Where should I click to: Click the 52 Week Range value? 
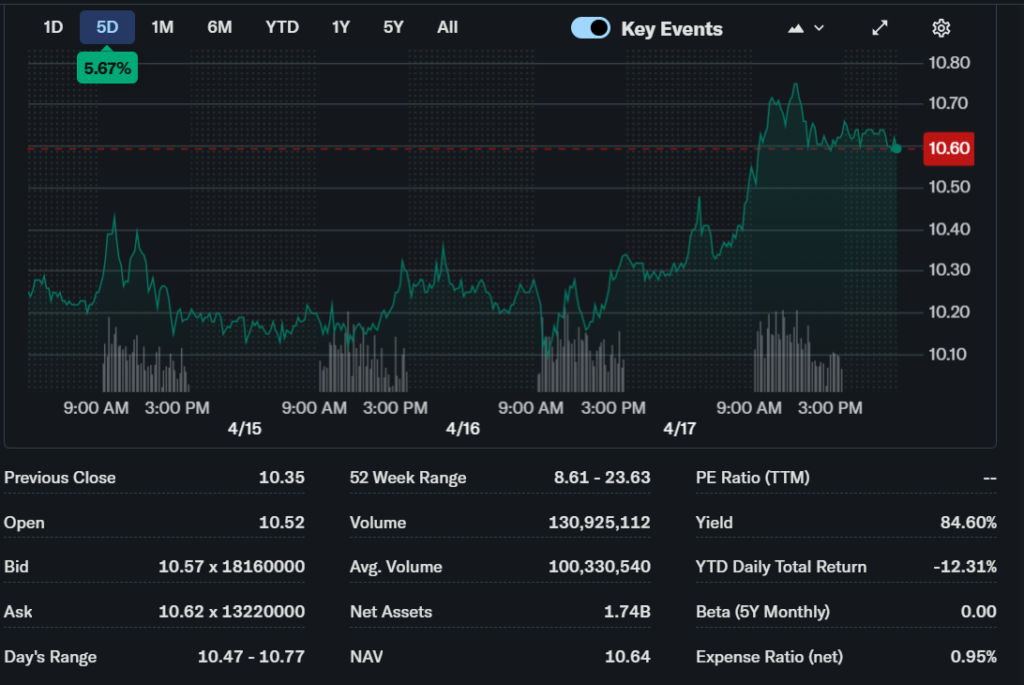(x=602, y=477)
